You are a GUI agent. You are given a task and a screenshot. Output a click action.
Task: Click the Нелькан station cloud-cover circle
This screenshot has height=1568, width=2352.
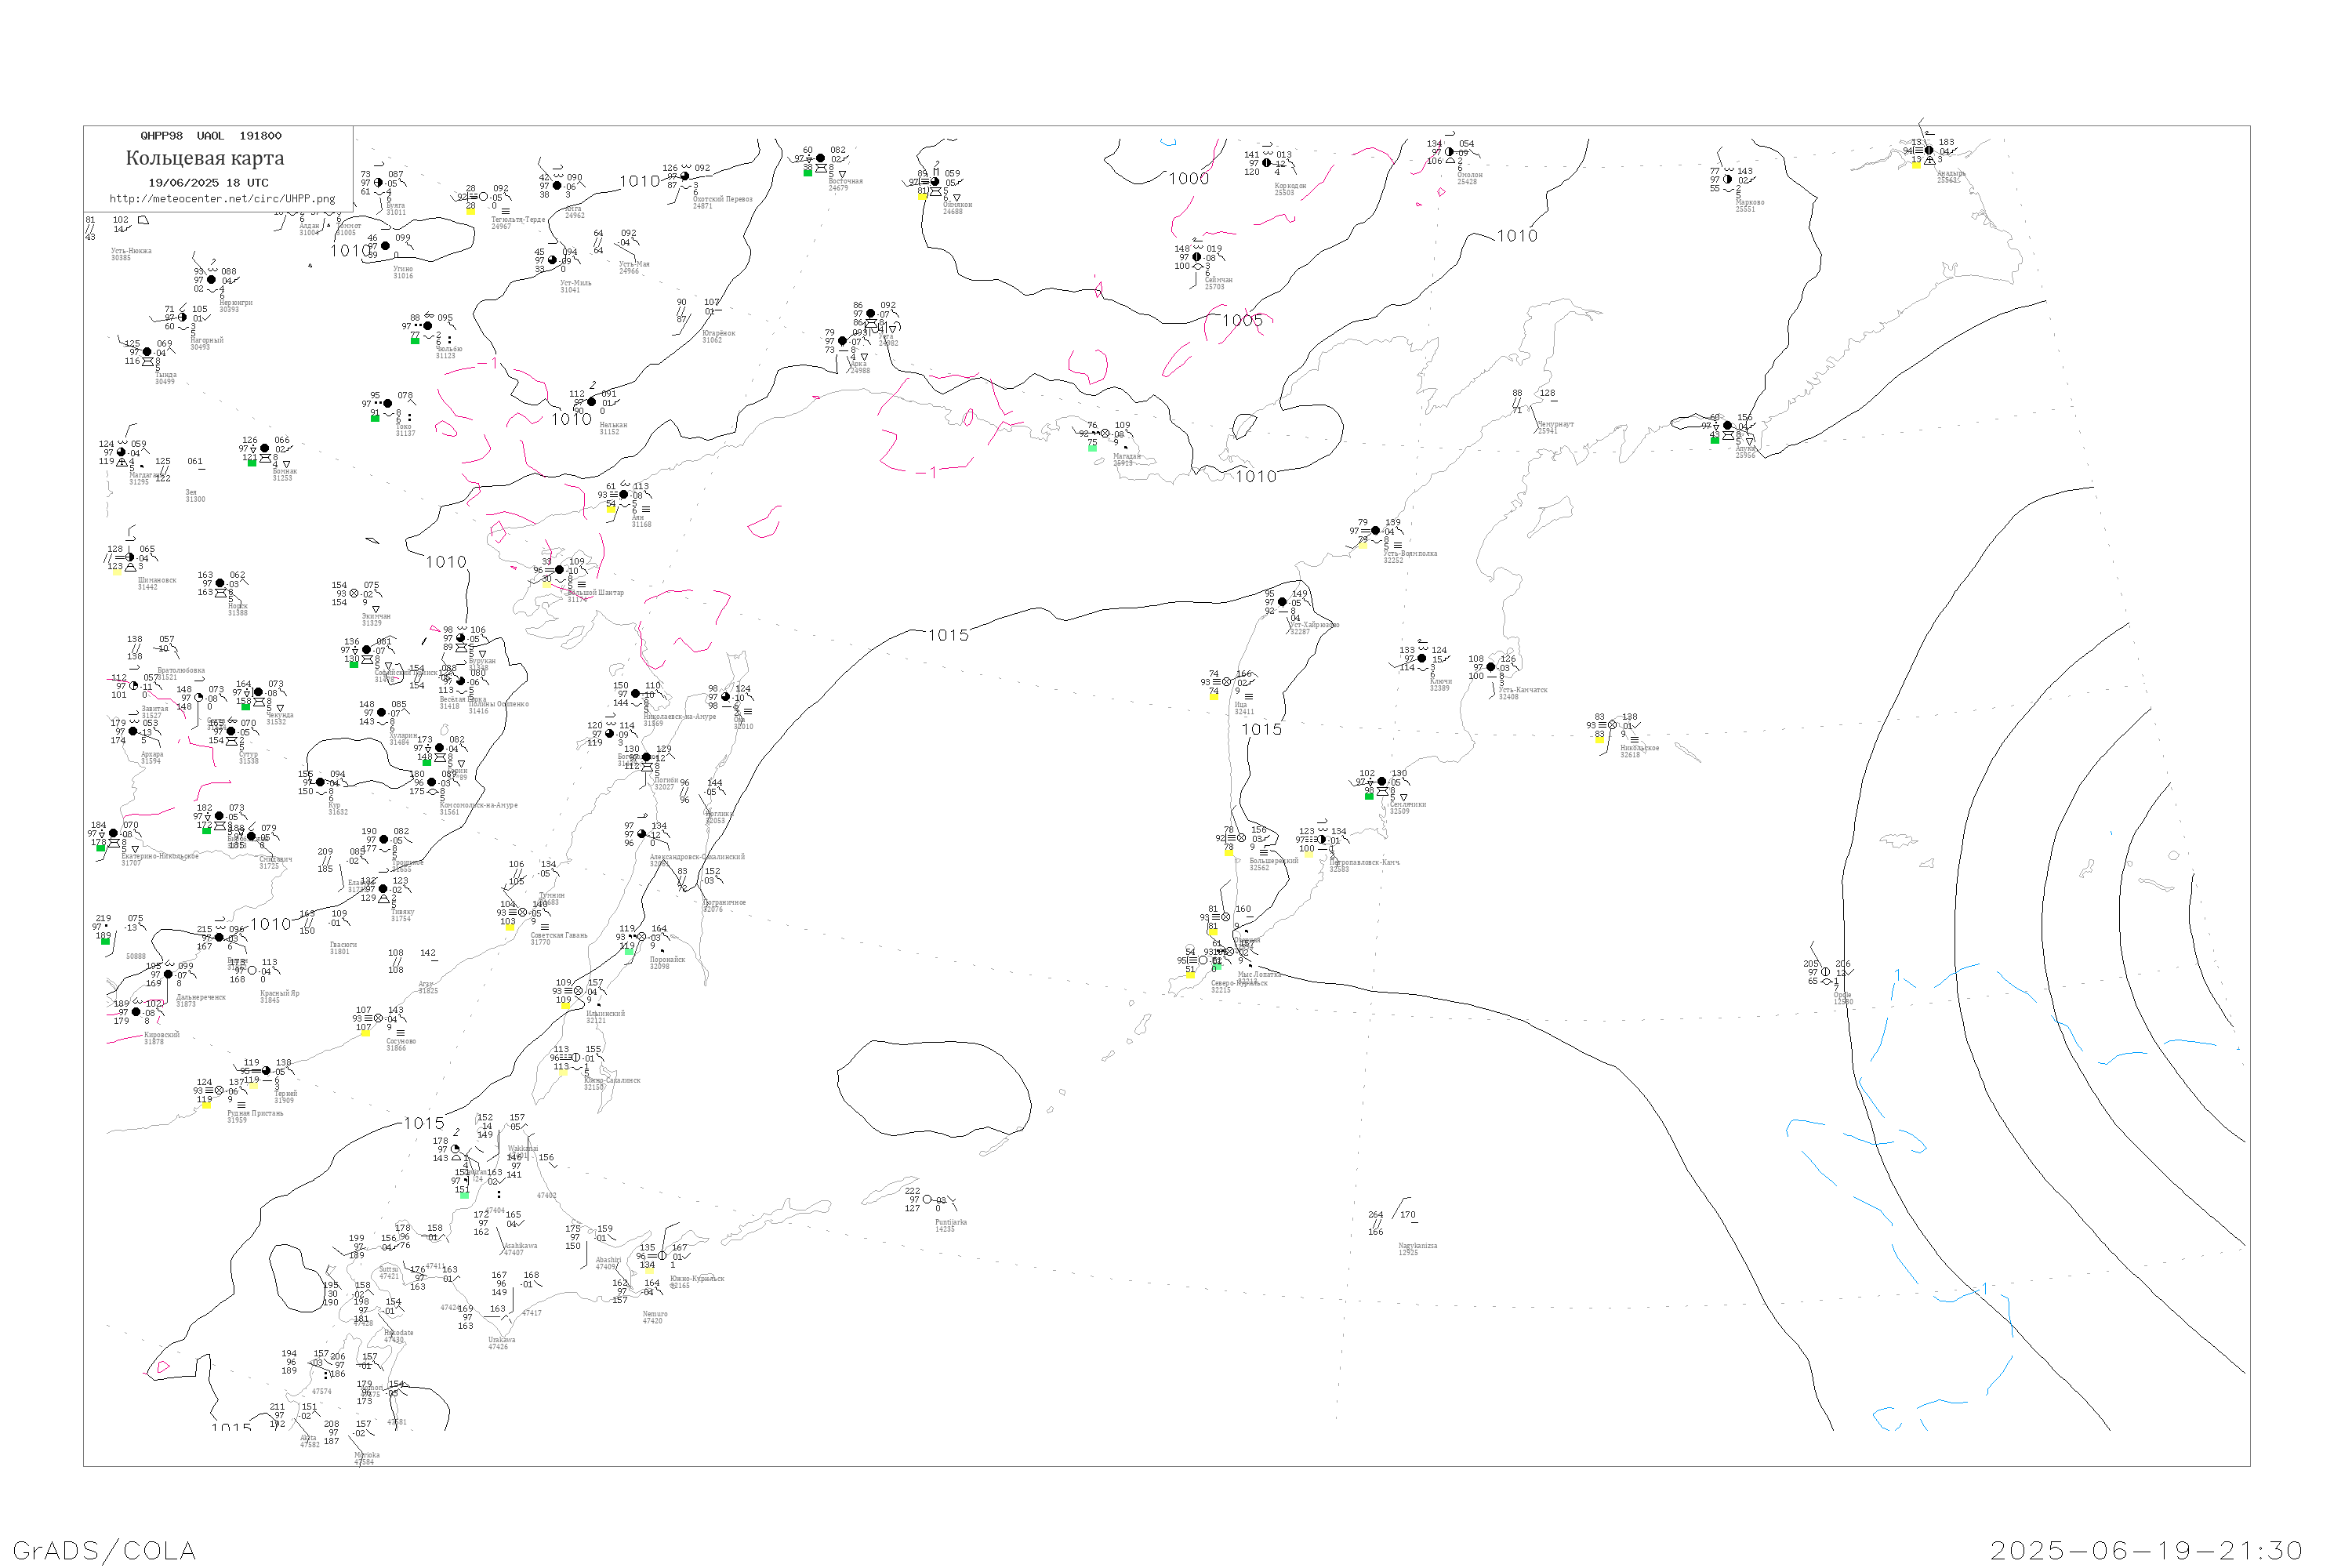pyautogui.click(x=591, y=402)
